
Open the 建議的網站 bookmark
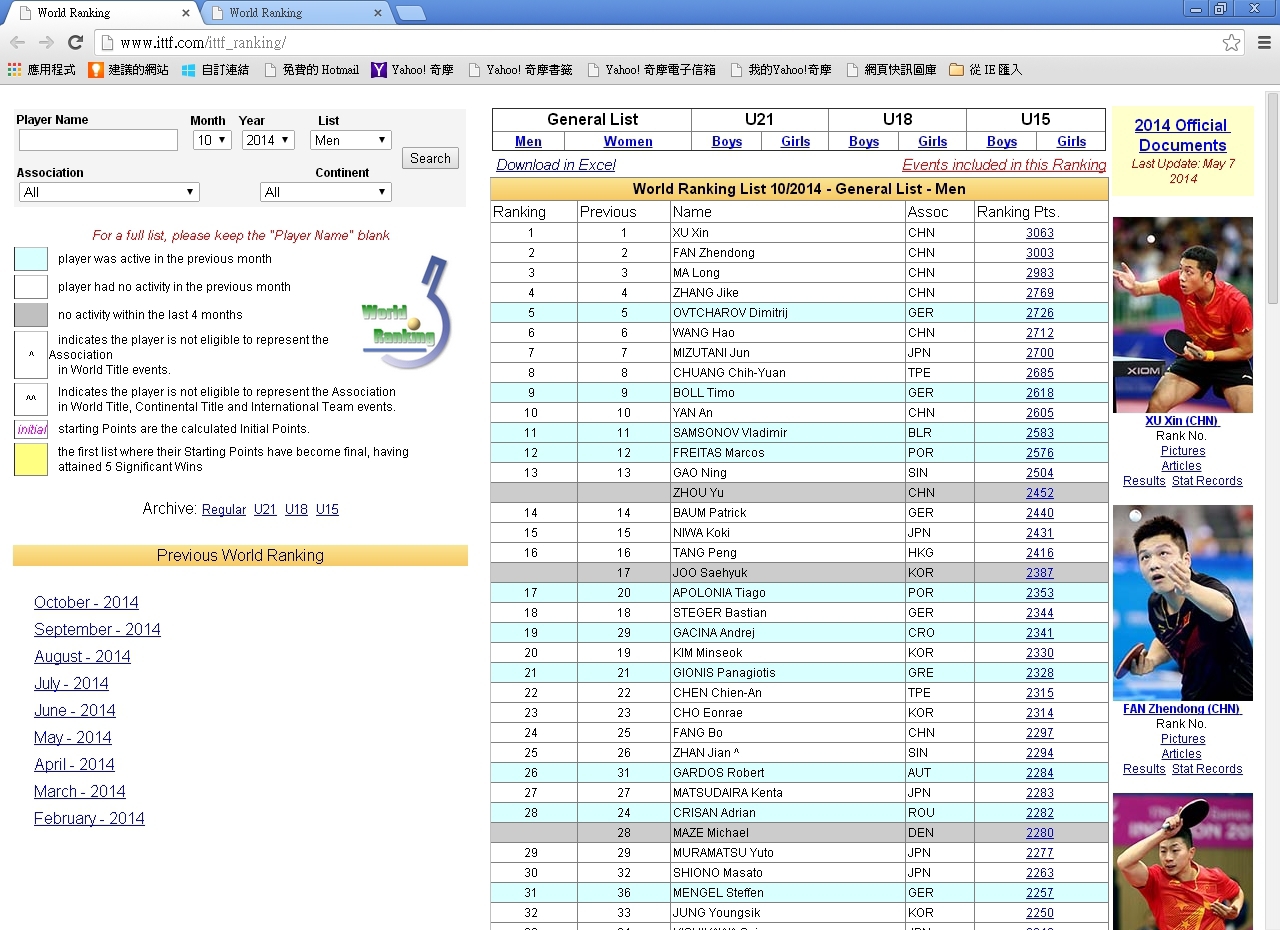click(128, 70)
